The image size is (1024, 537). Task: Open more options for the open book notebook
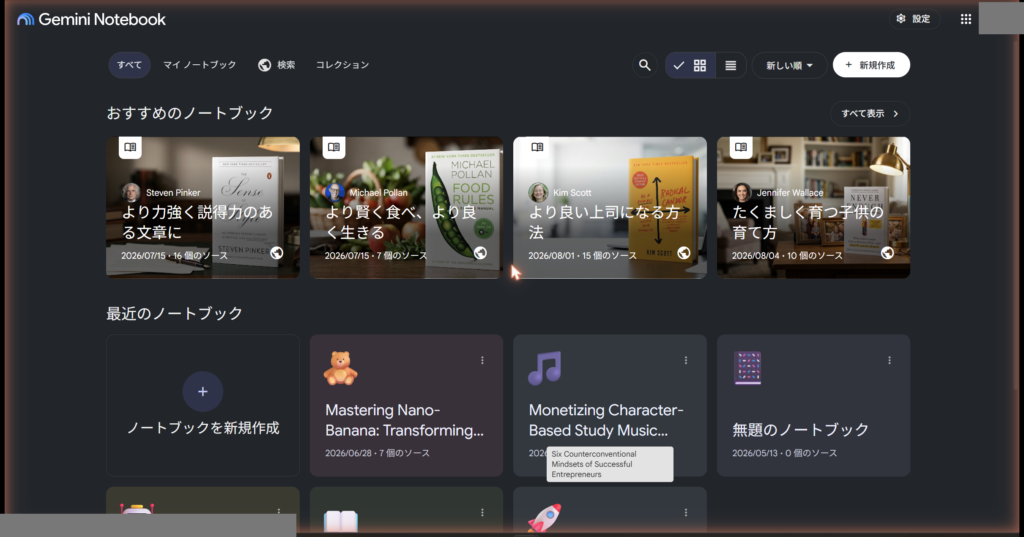[x=483, y=513]
